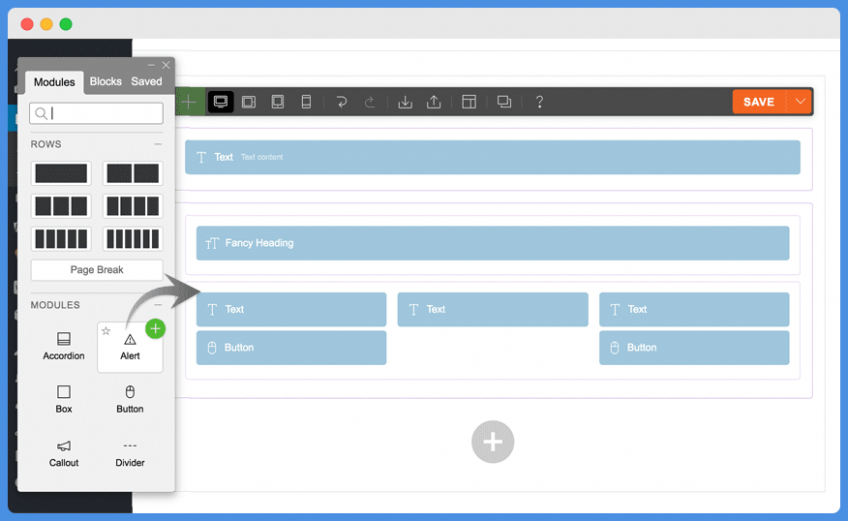Click the gray add-row plus circle
This screenshot has height=521, width=848.
pyautogui.click(x=492, y=441)
